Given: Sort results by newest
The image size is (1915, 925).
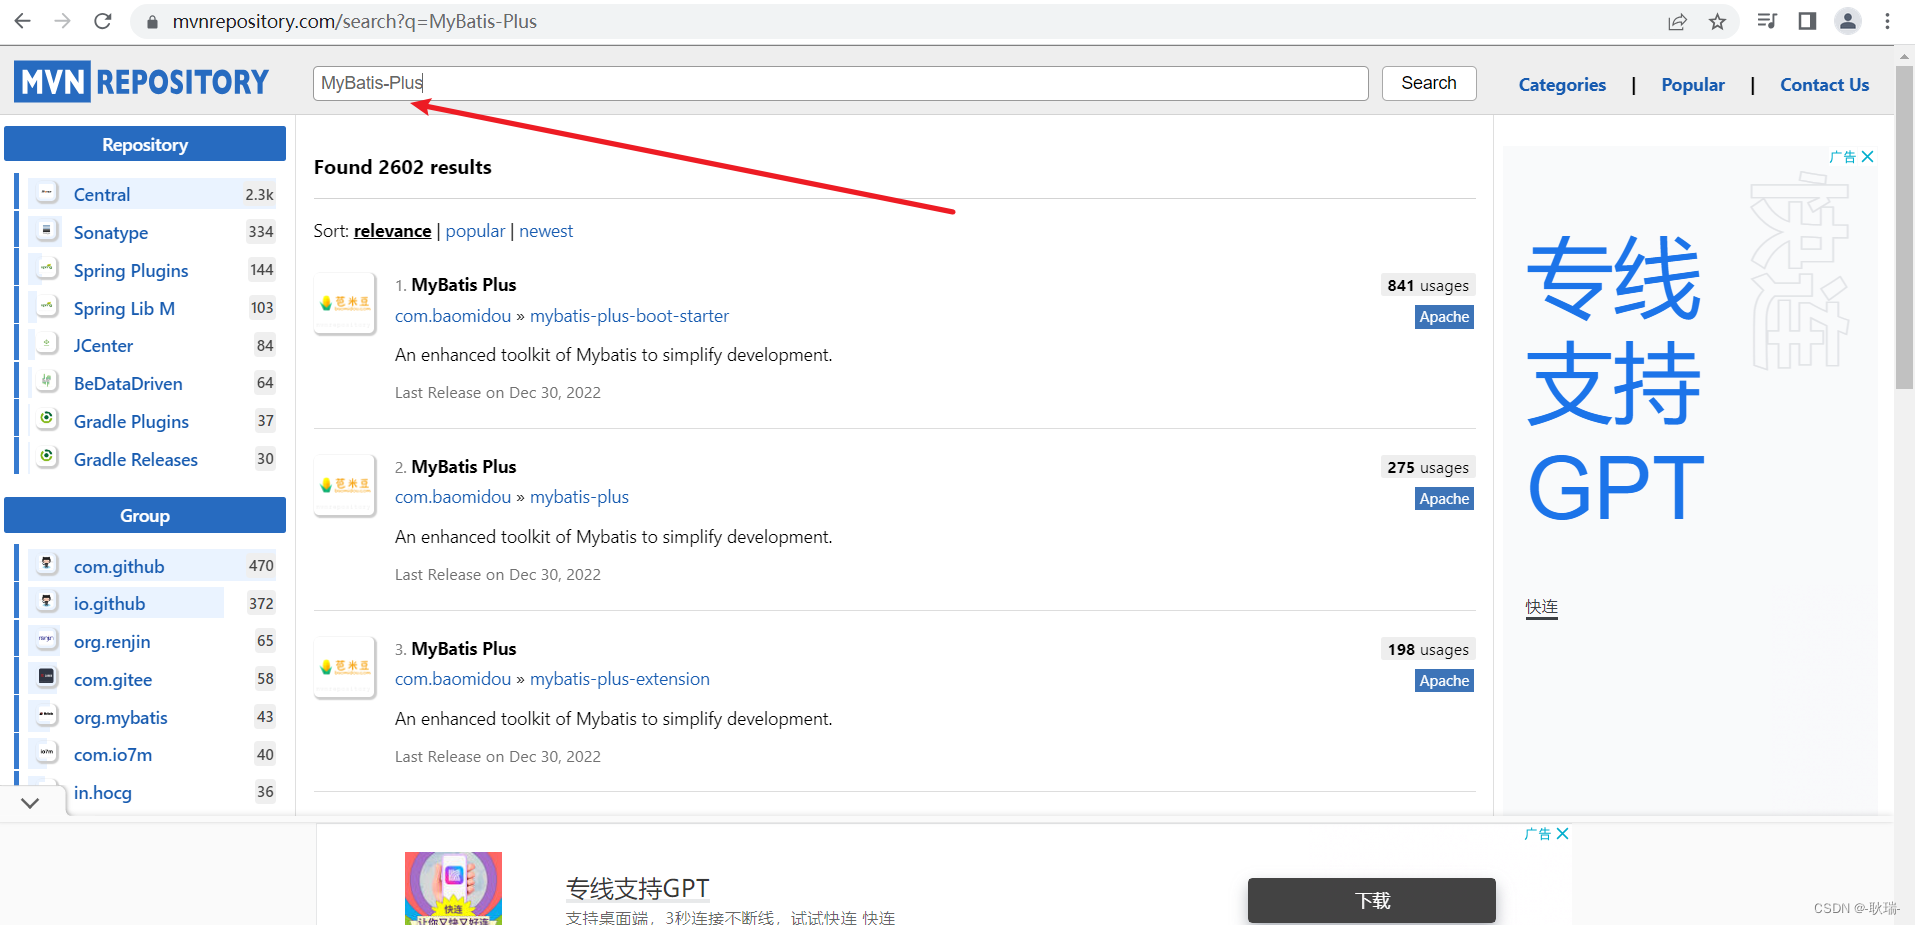Looking at the screenshot, I should [x=546, y=231].
